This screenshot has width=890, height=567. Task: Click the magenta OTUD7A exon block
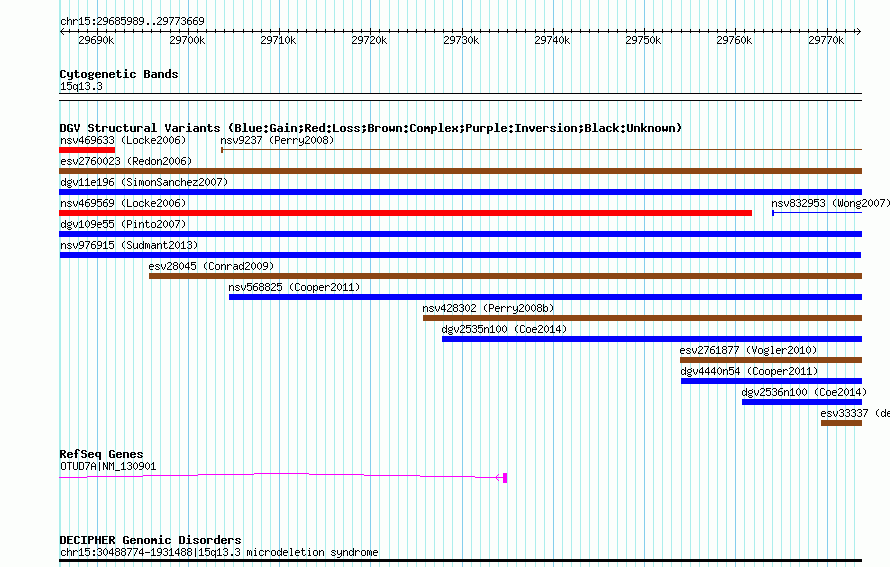coord(505,478)
